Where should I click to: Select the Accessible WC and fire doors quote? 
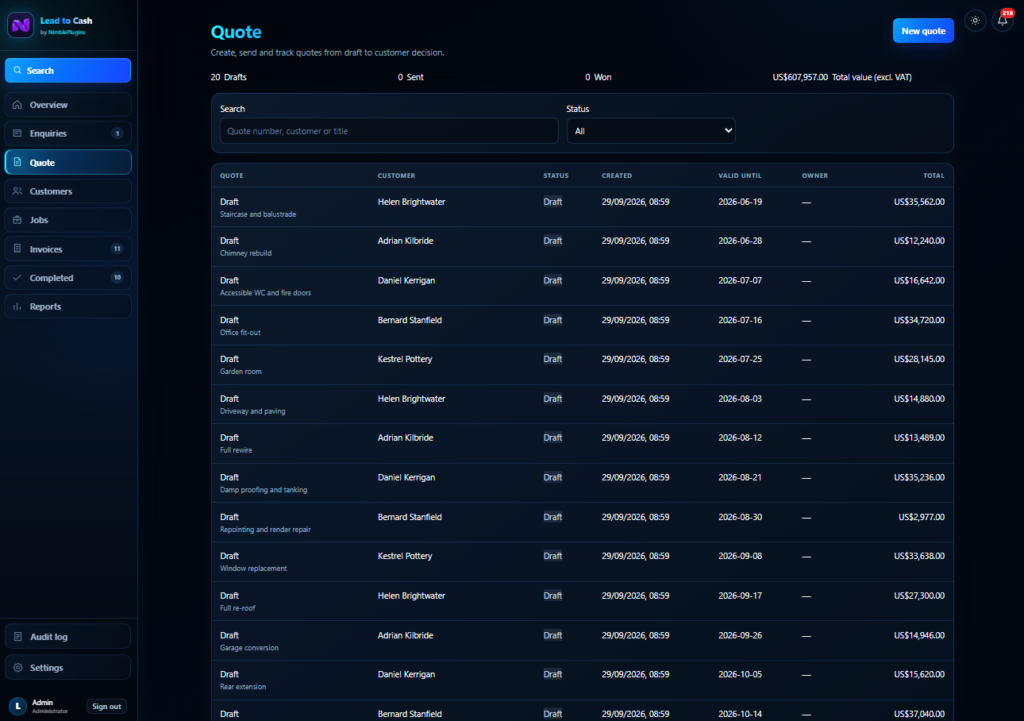(x=582, y=286)
